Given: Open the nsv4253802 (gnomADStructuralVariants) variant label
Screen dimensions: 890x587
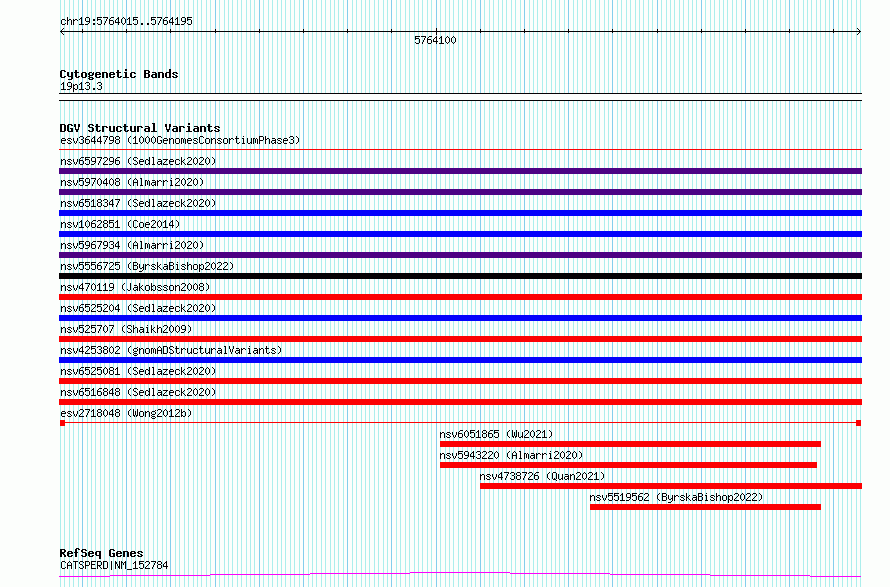Looking at the screenshot, I should (x=171, y=350).
